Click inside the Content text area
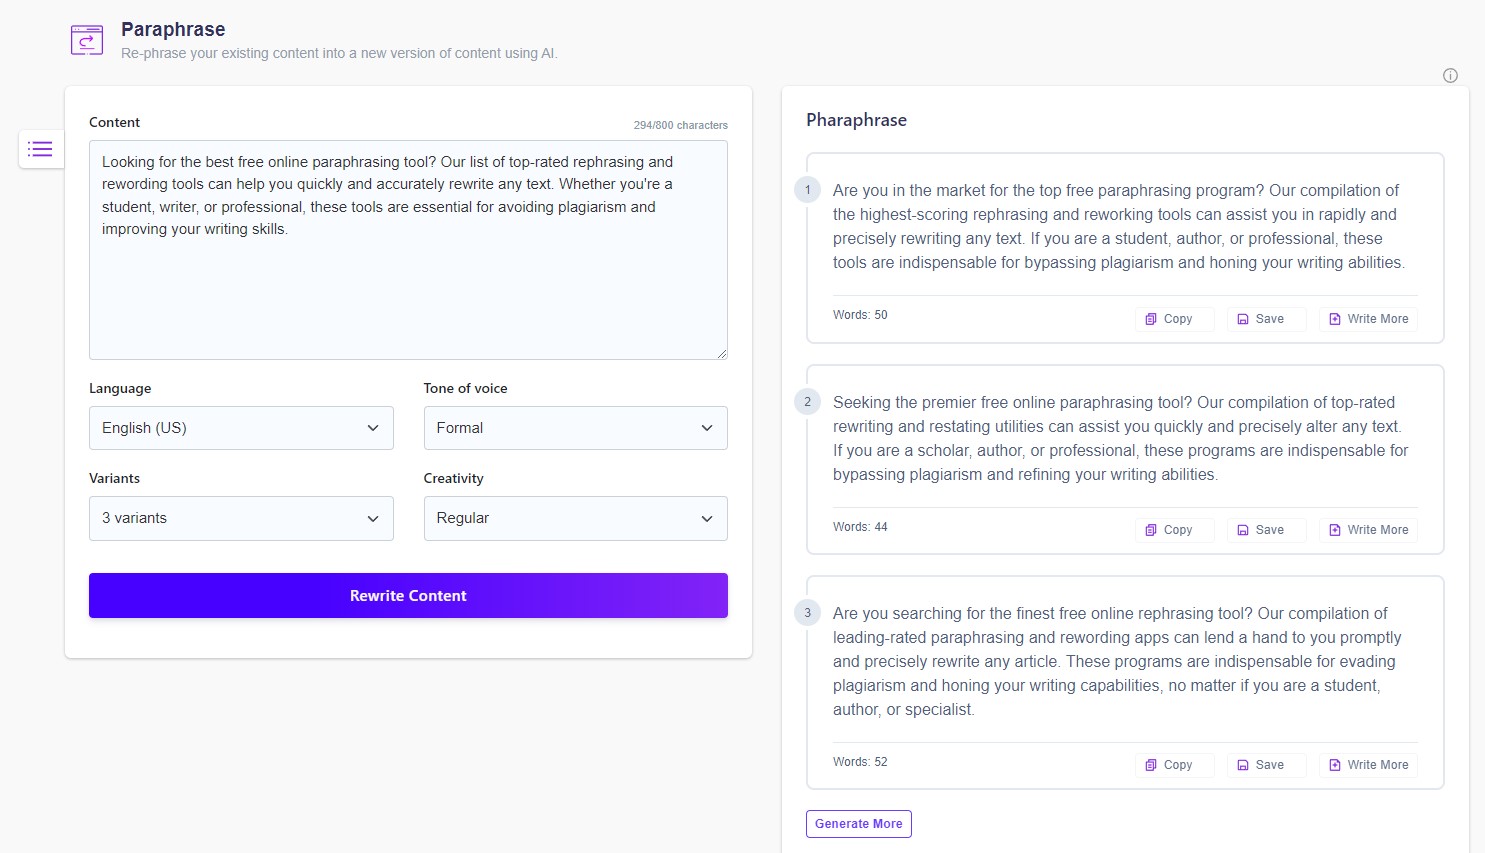The width and height of the screenshot is (1485, 853). [408, 290]
